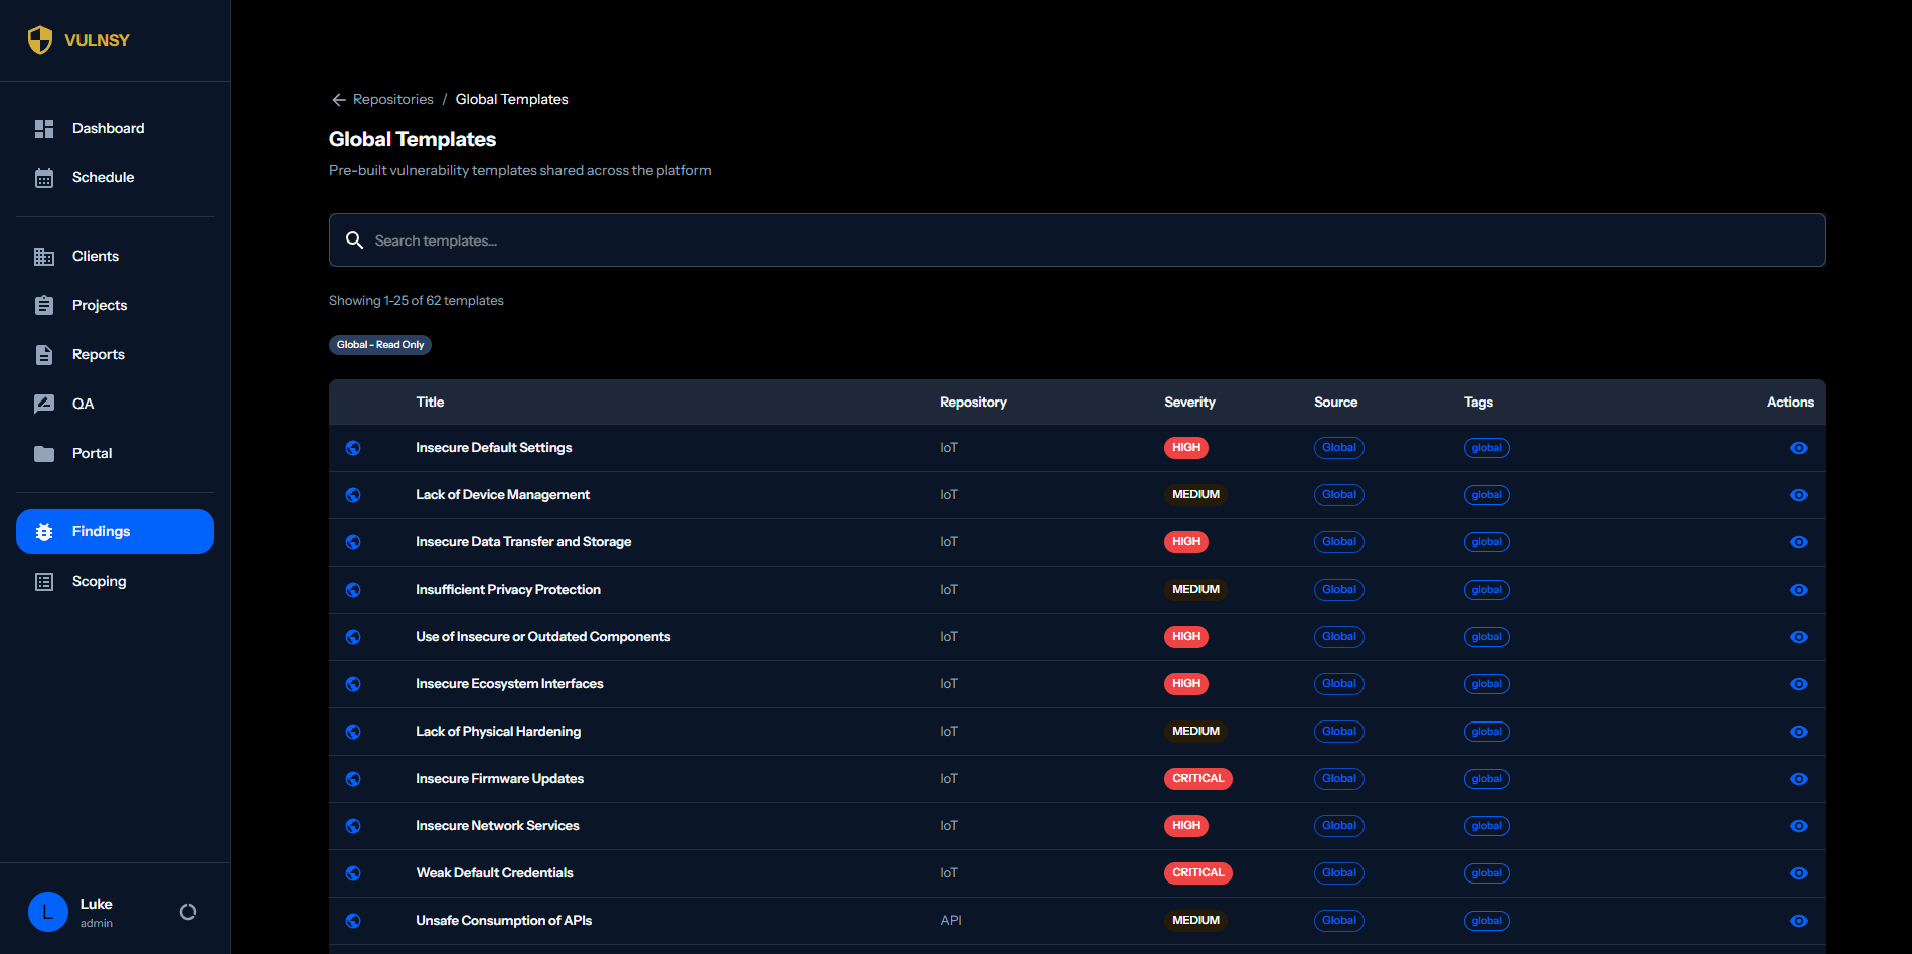
Task: Select the Schedule calendar icon
Action: pos(44,177)
